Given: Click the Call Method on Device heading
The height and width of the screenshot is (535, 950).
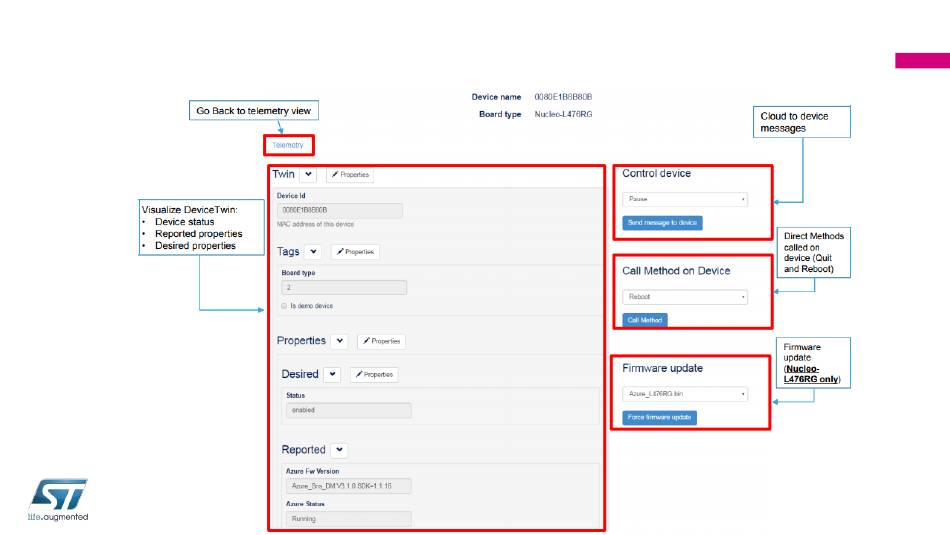Looking at the screenshot, I should pyautogui.click(x=676, y=271).
